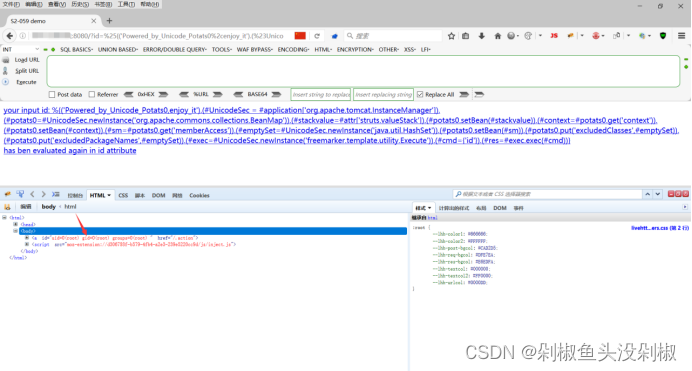Click the left arrow before %URL

184,94
